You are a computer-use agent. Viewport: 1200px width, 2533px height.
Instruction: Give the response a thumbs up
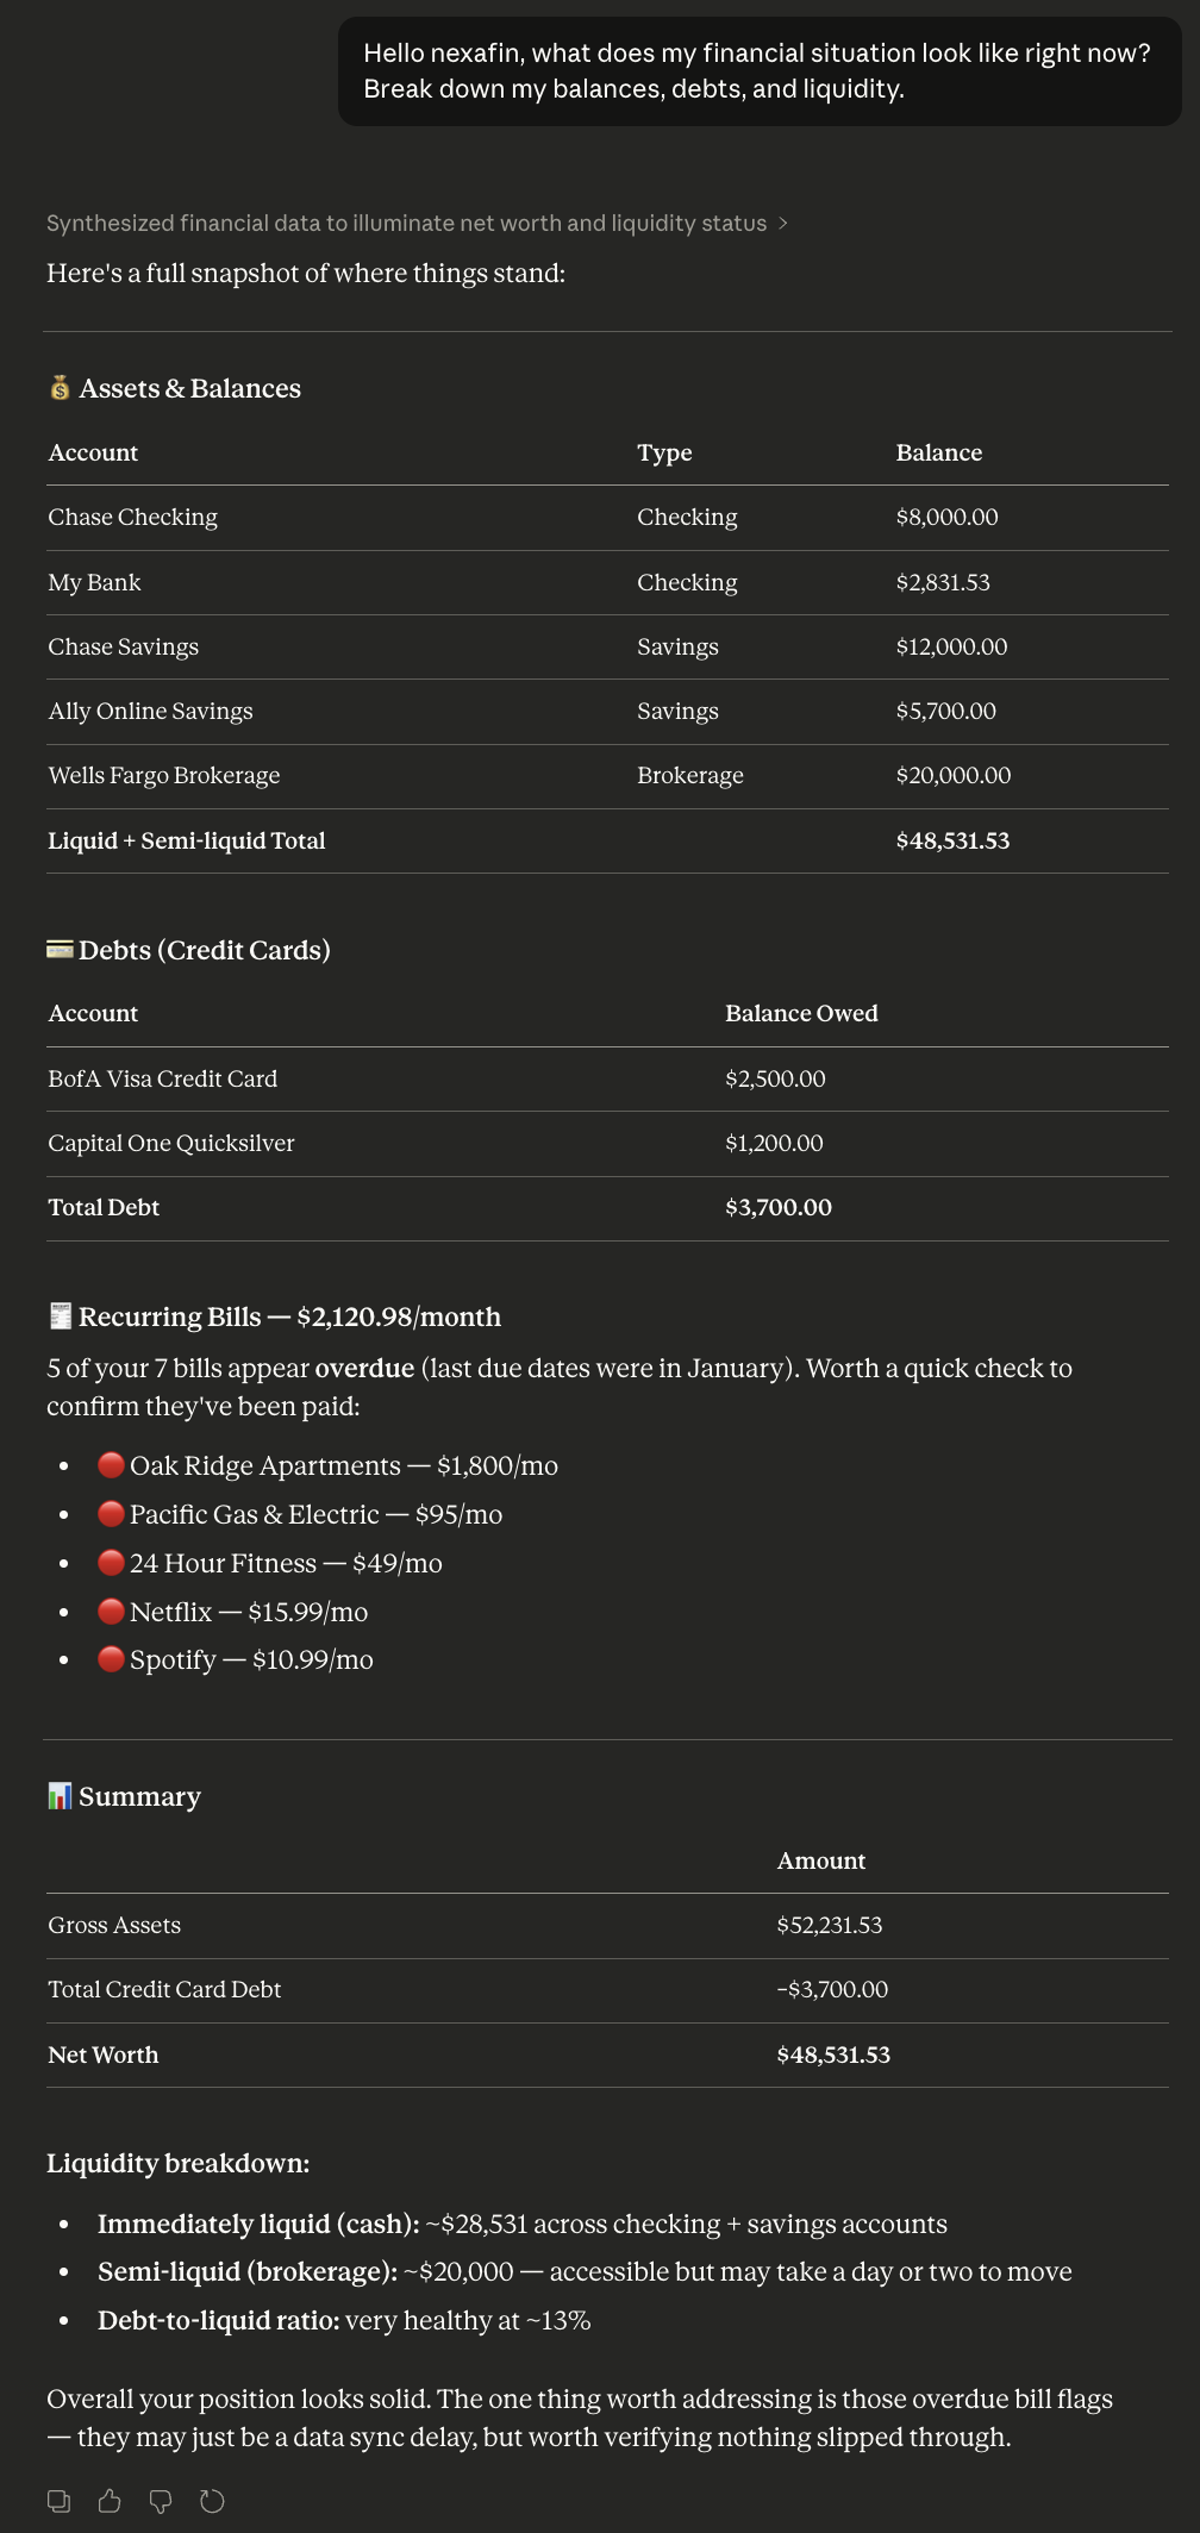click(110, 2499)
